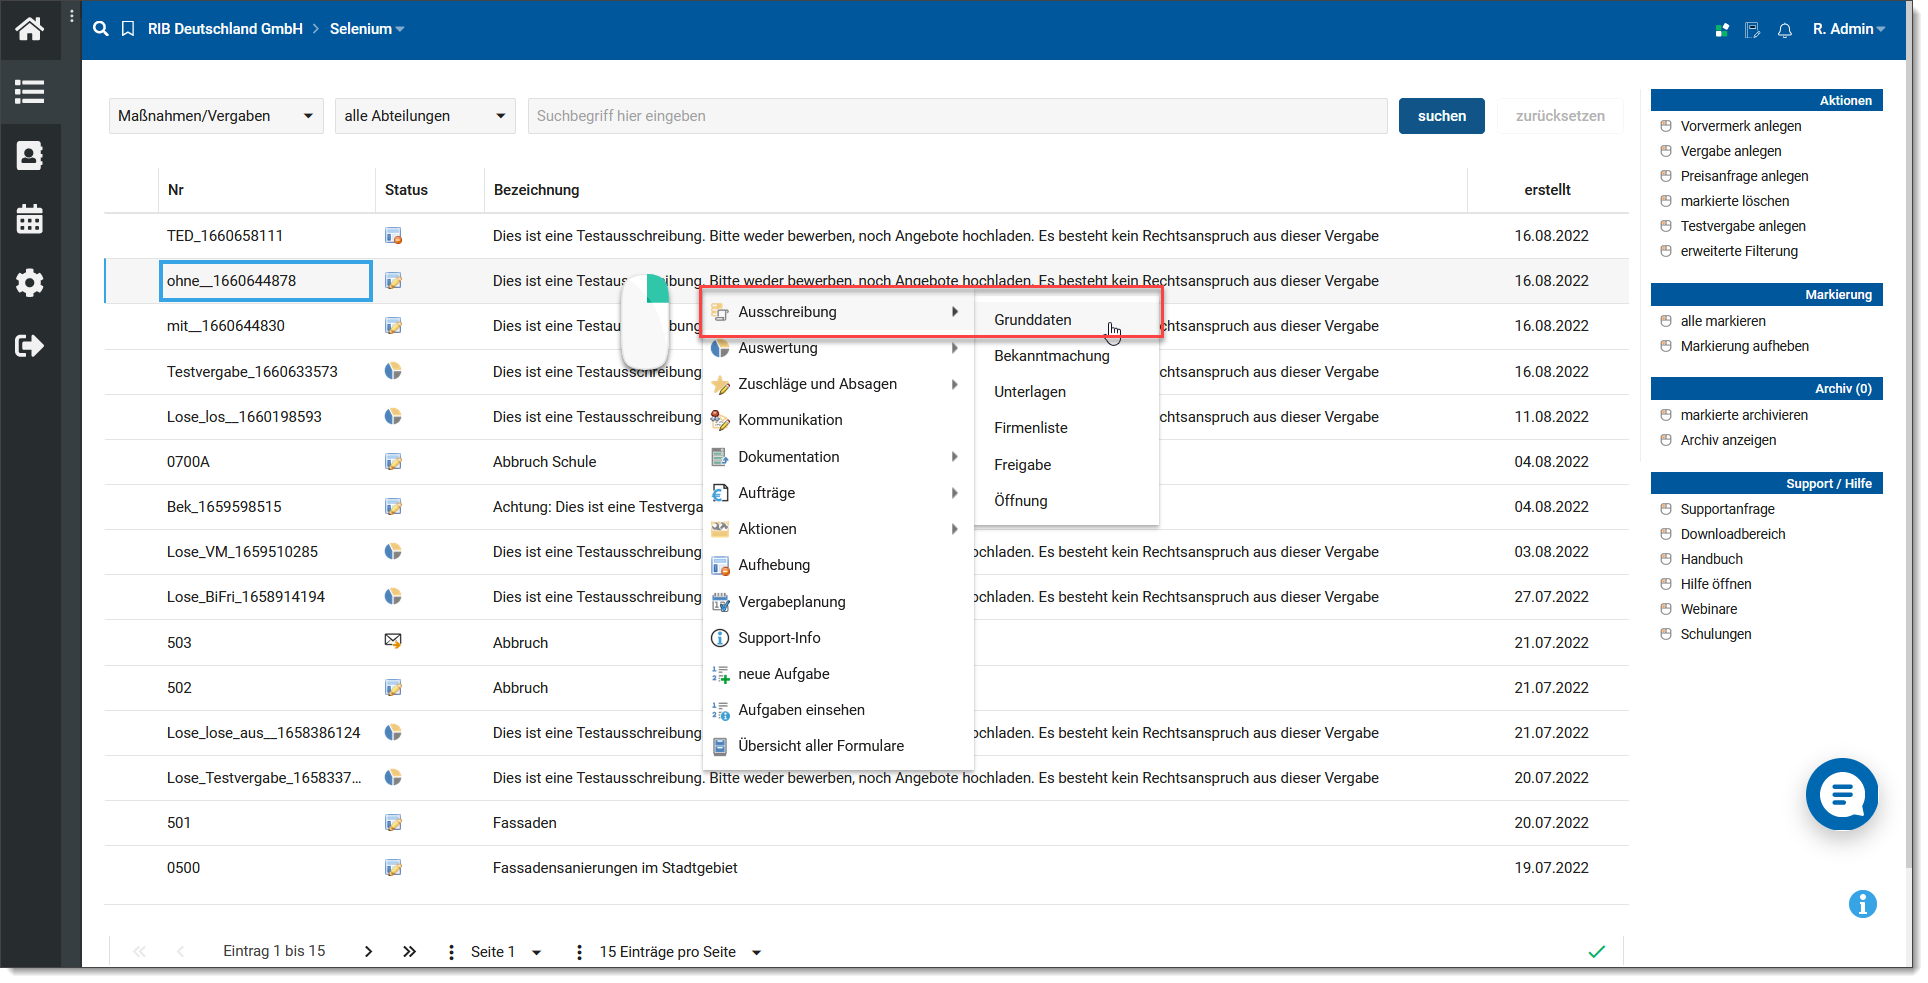Click the blue info icon

coord(1862,904)
